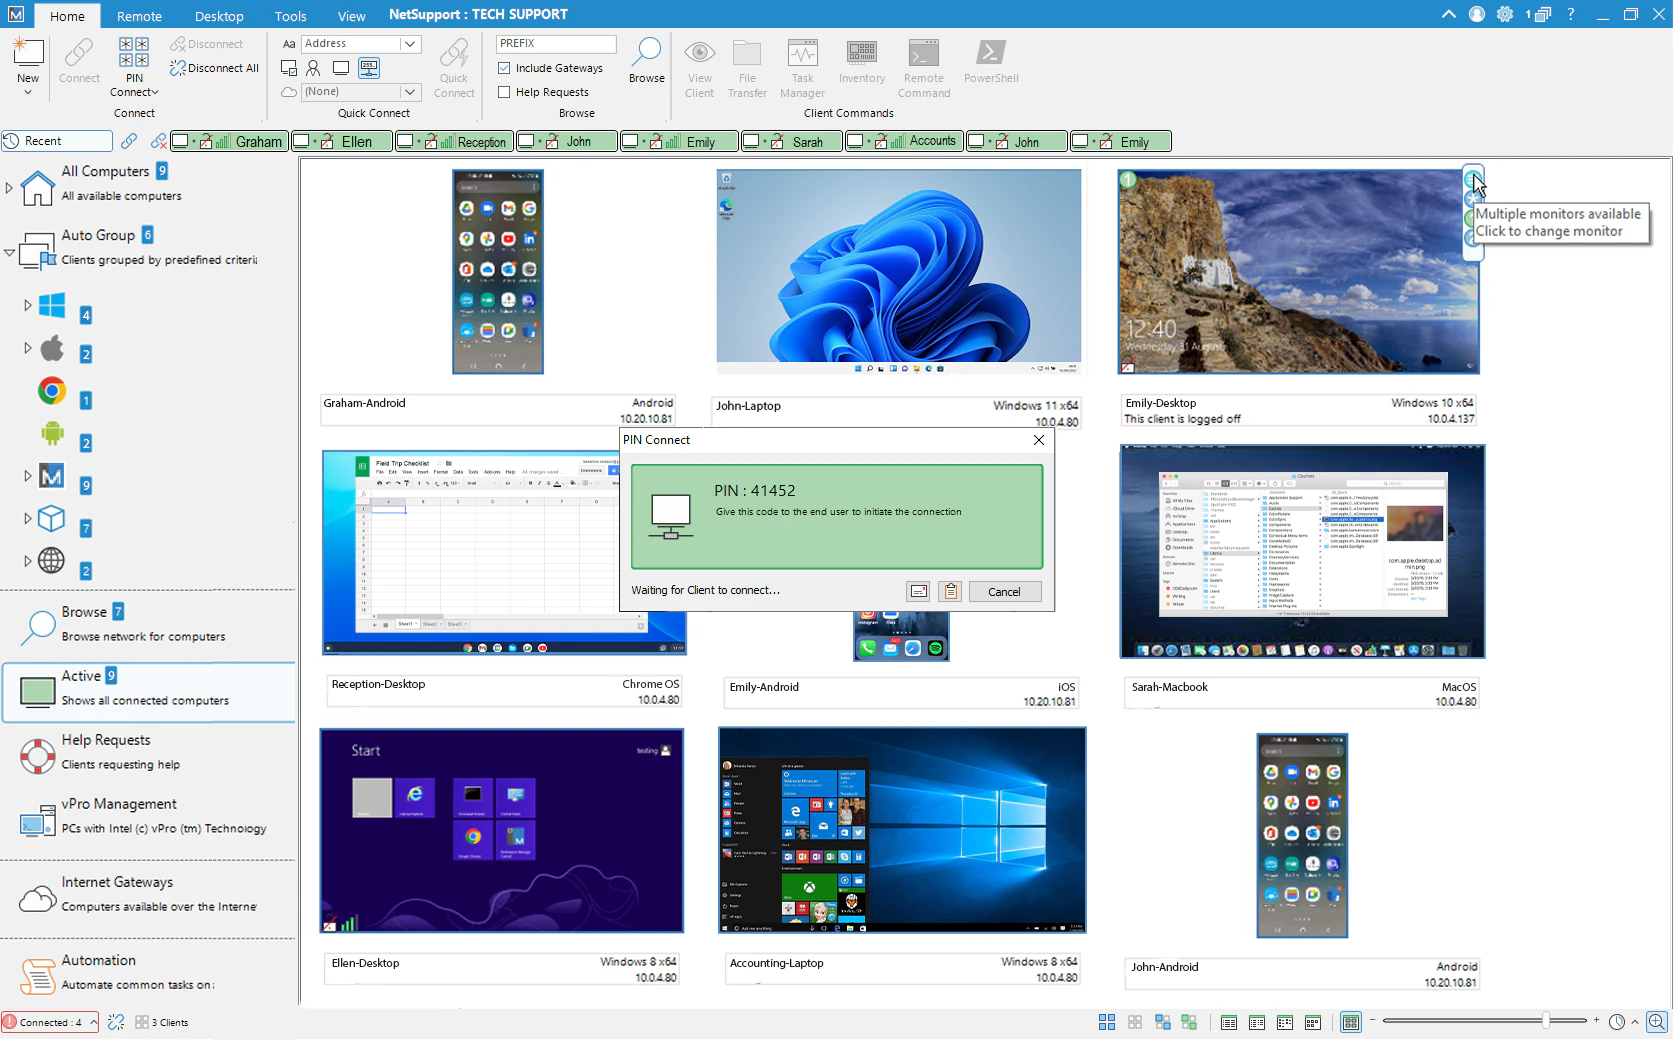
Task: Open the (None) cloud connection dropdown
Action: 408,91
